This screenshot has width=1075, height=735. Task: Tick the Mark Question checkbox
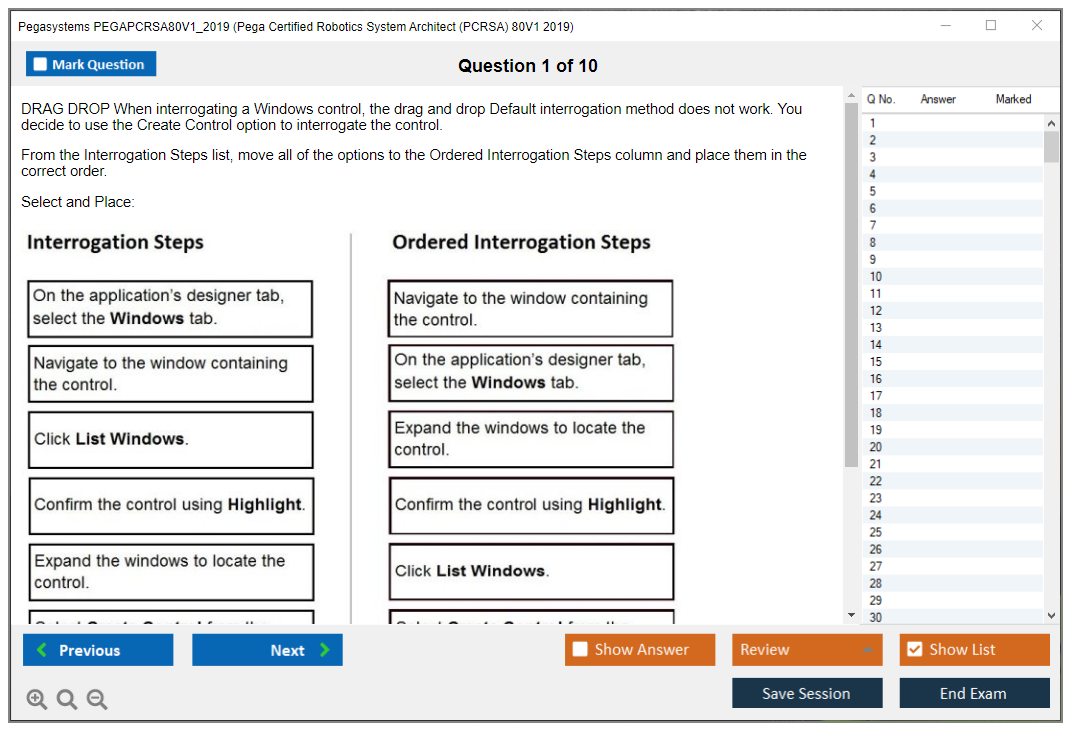[40, 64]
